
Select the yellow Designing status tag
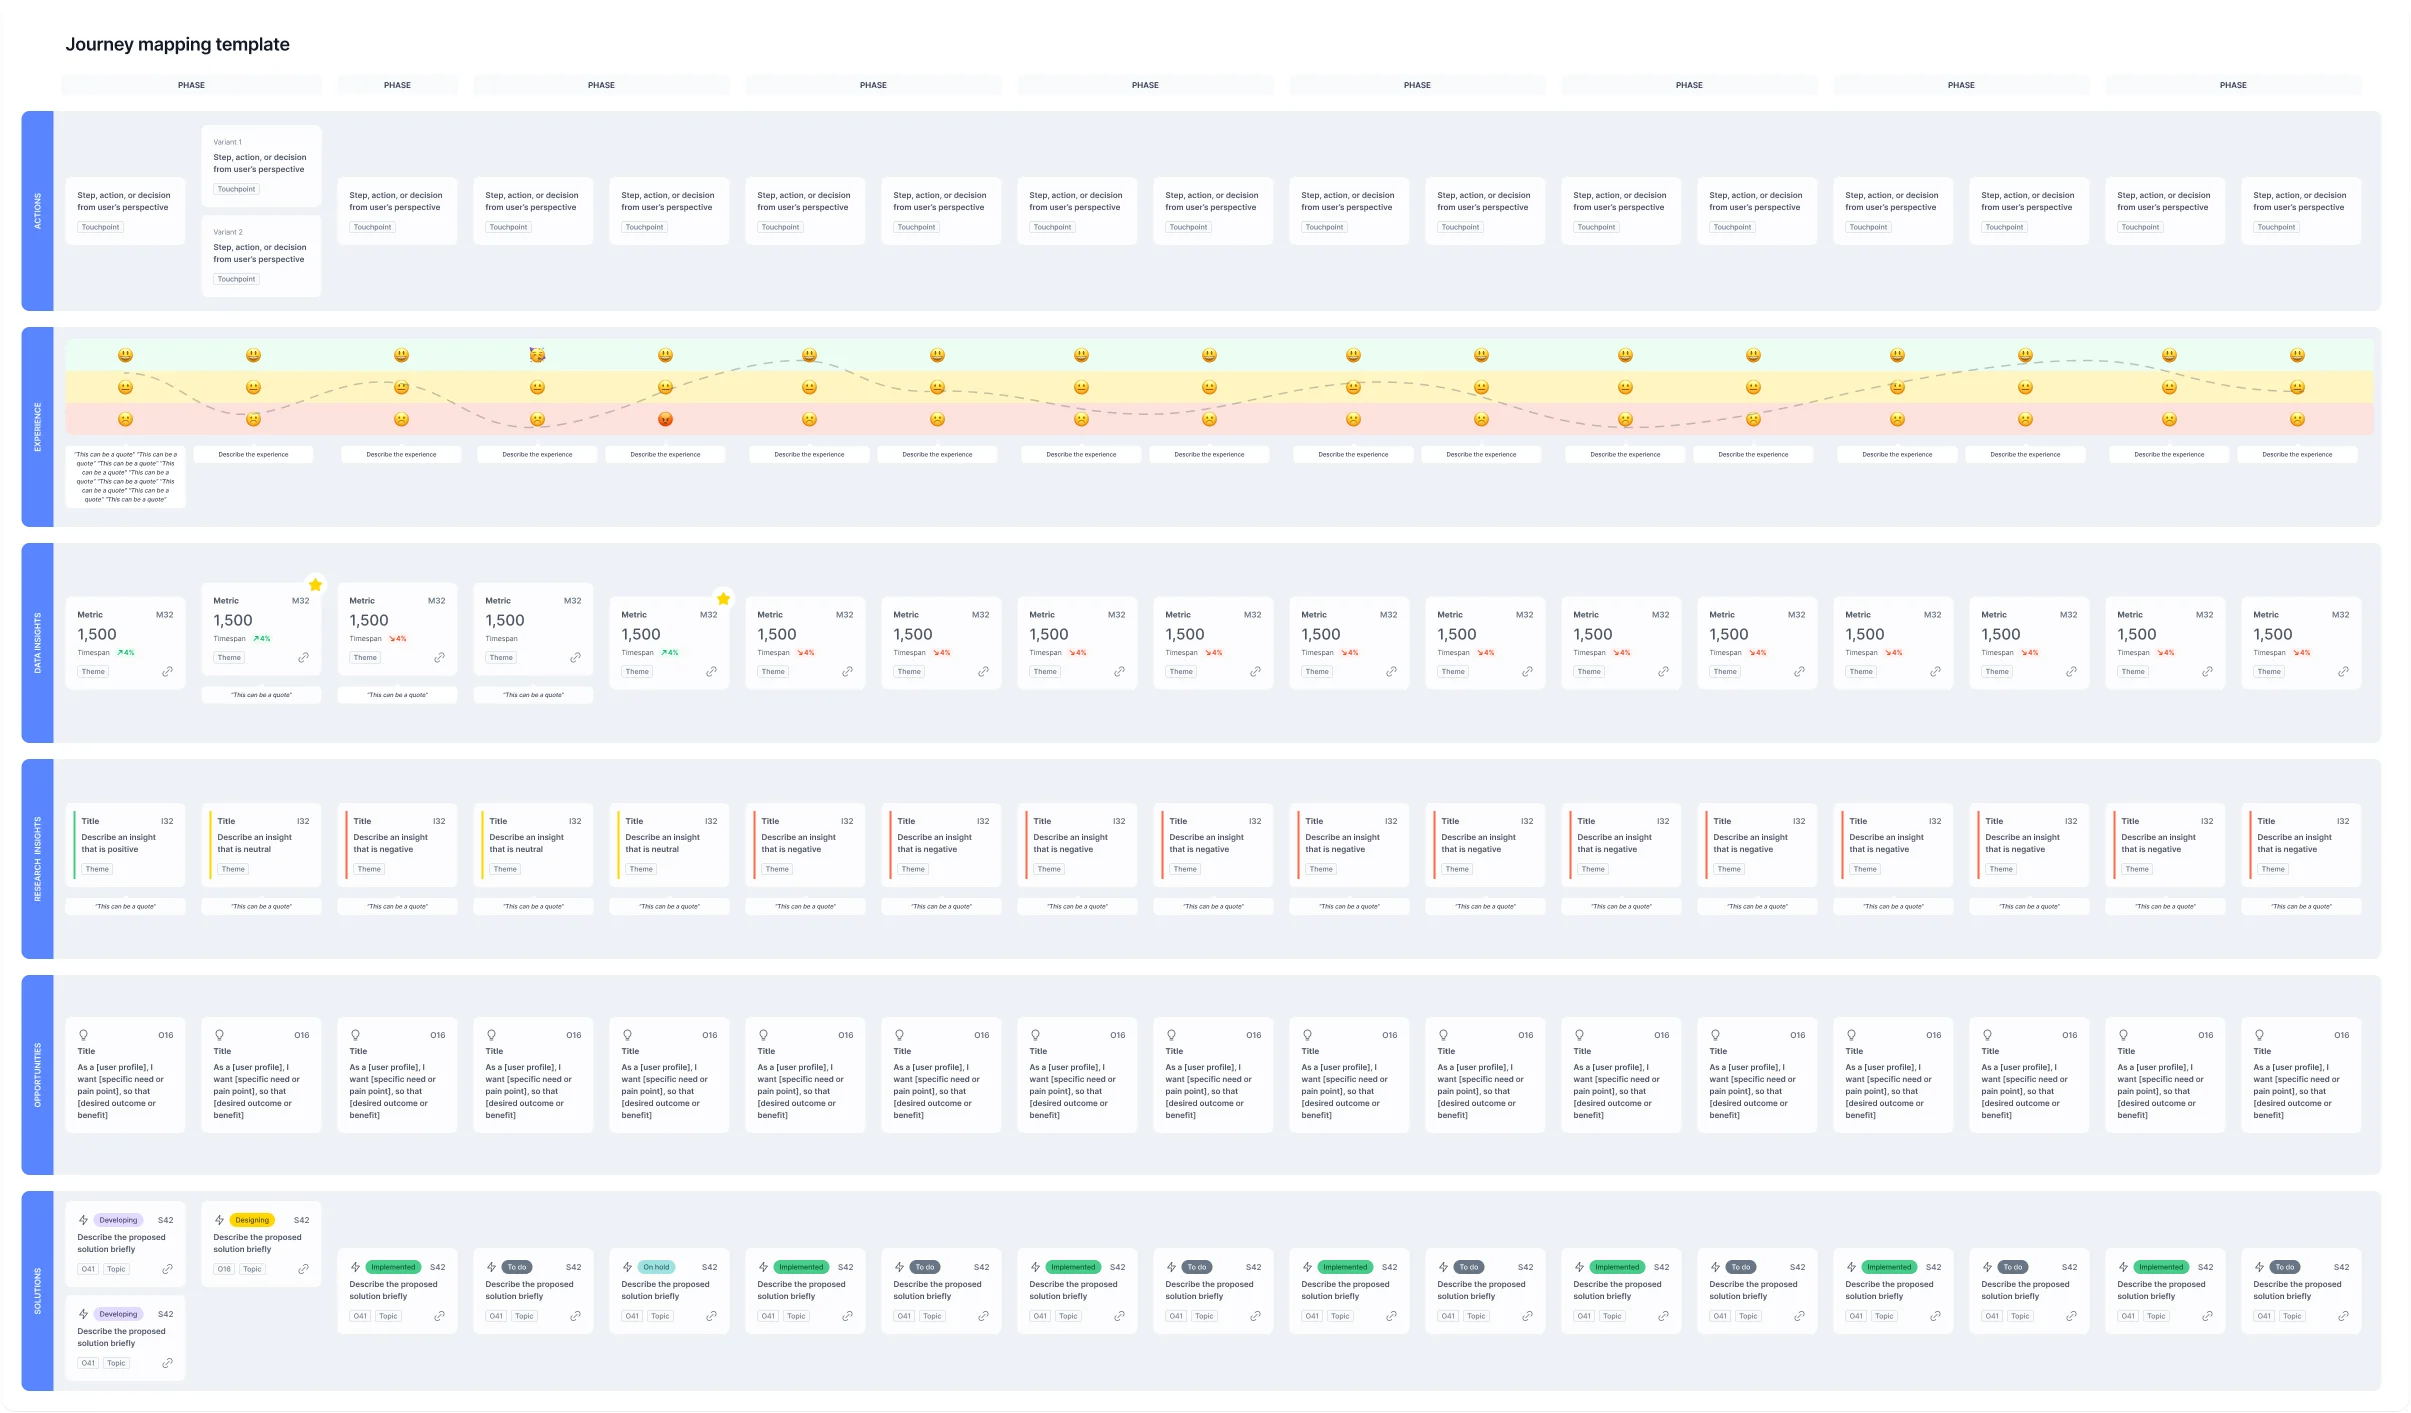coord(252,1220)
